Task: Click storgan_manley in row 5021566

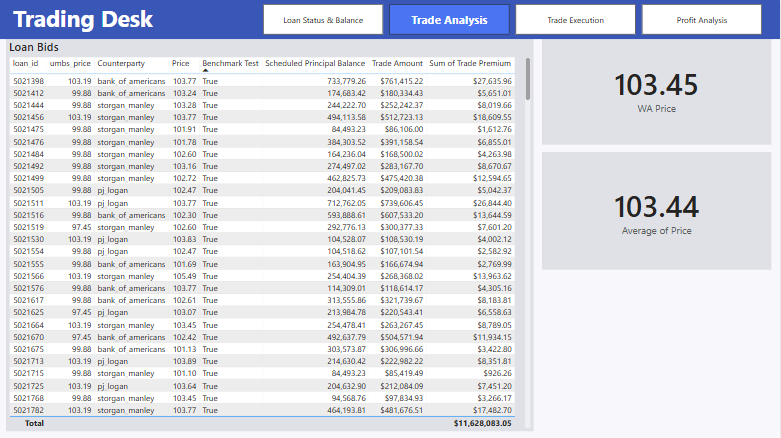Action: (x=126, y=276)
